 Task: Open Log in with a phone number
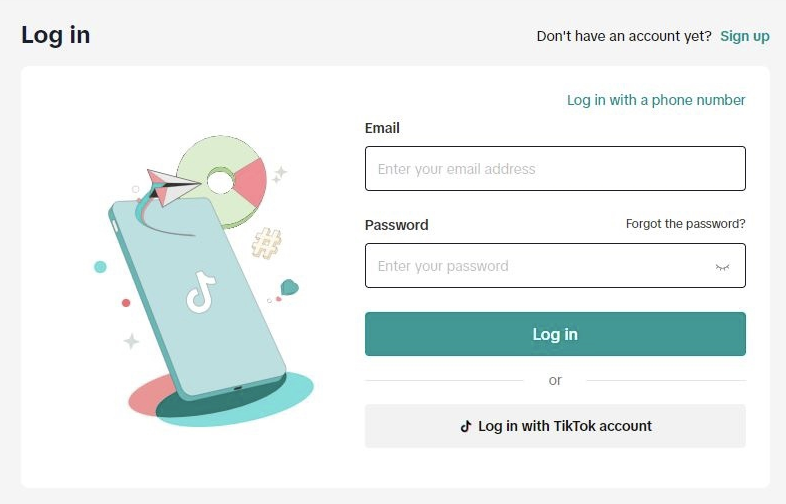[656, 100]
